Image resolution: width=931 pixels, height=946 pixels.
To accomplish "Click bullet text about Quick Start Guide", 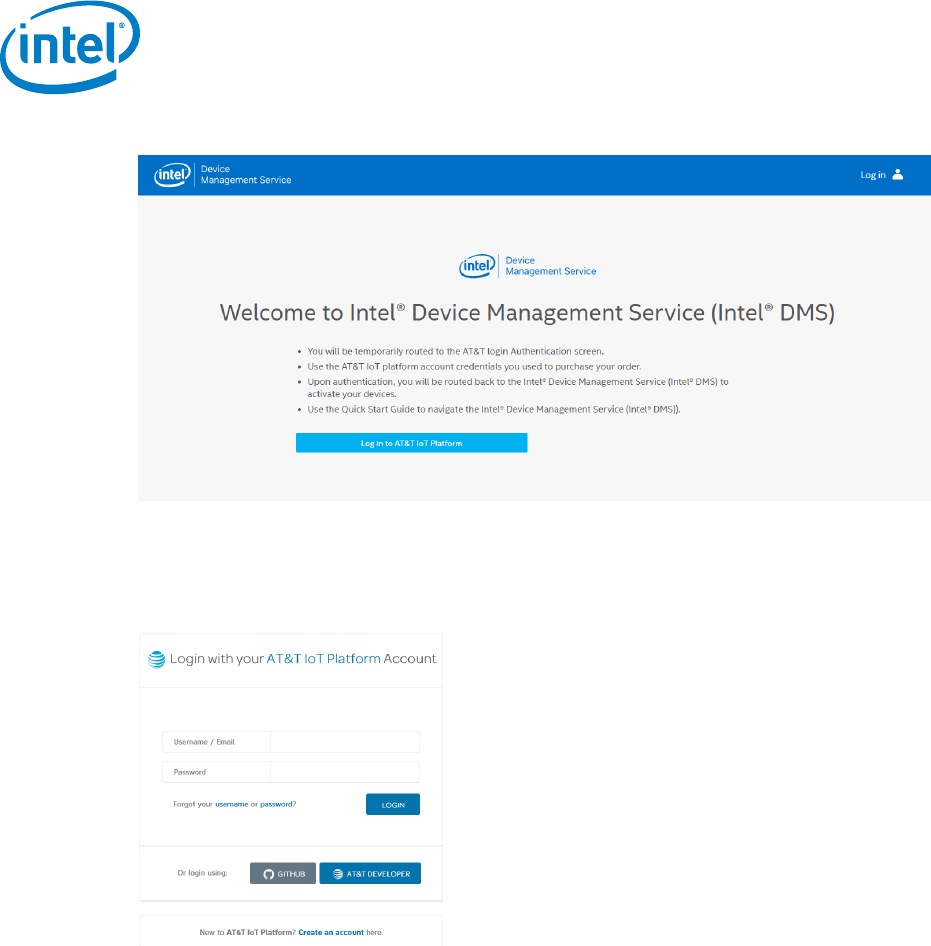I will pos(494,409).
